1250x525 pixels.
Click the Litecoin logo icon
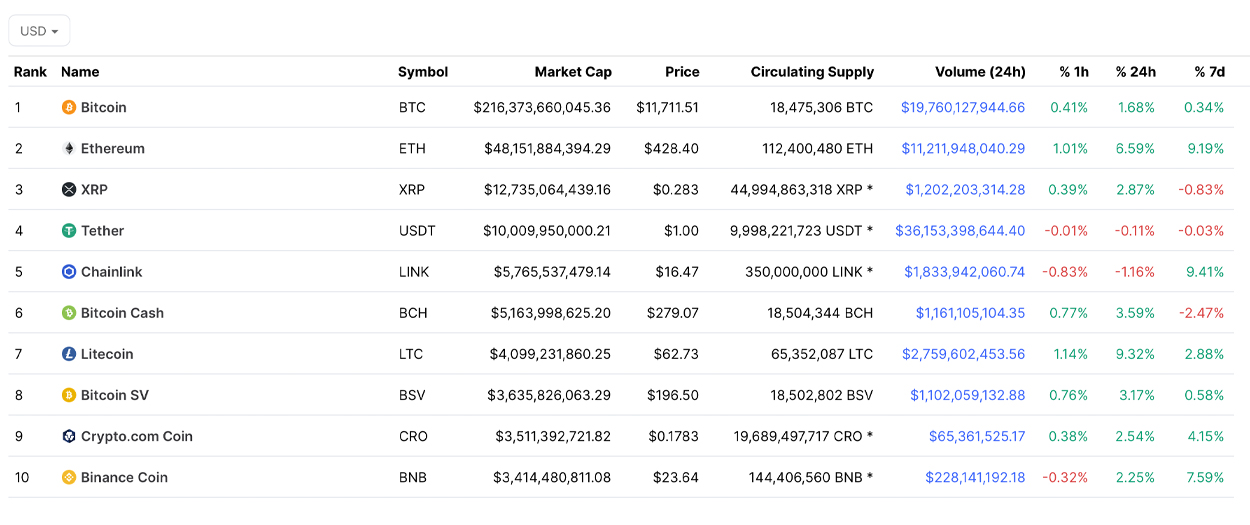(x=69, y=354)
